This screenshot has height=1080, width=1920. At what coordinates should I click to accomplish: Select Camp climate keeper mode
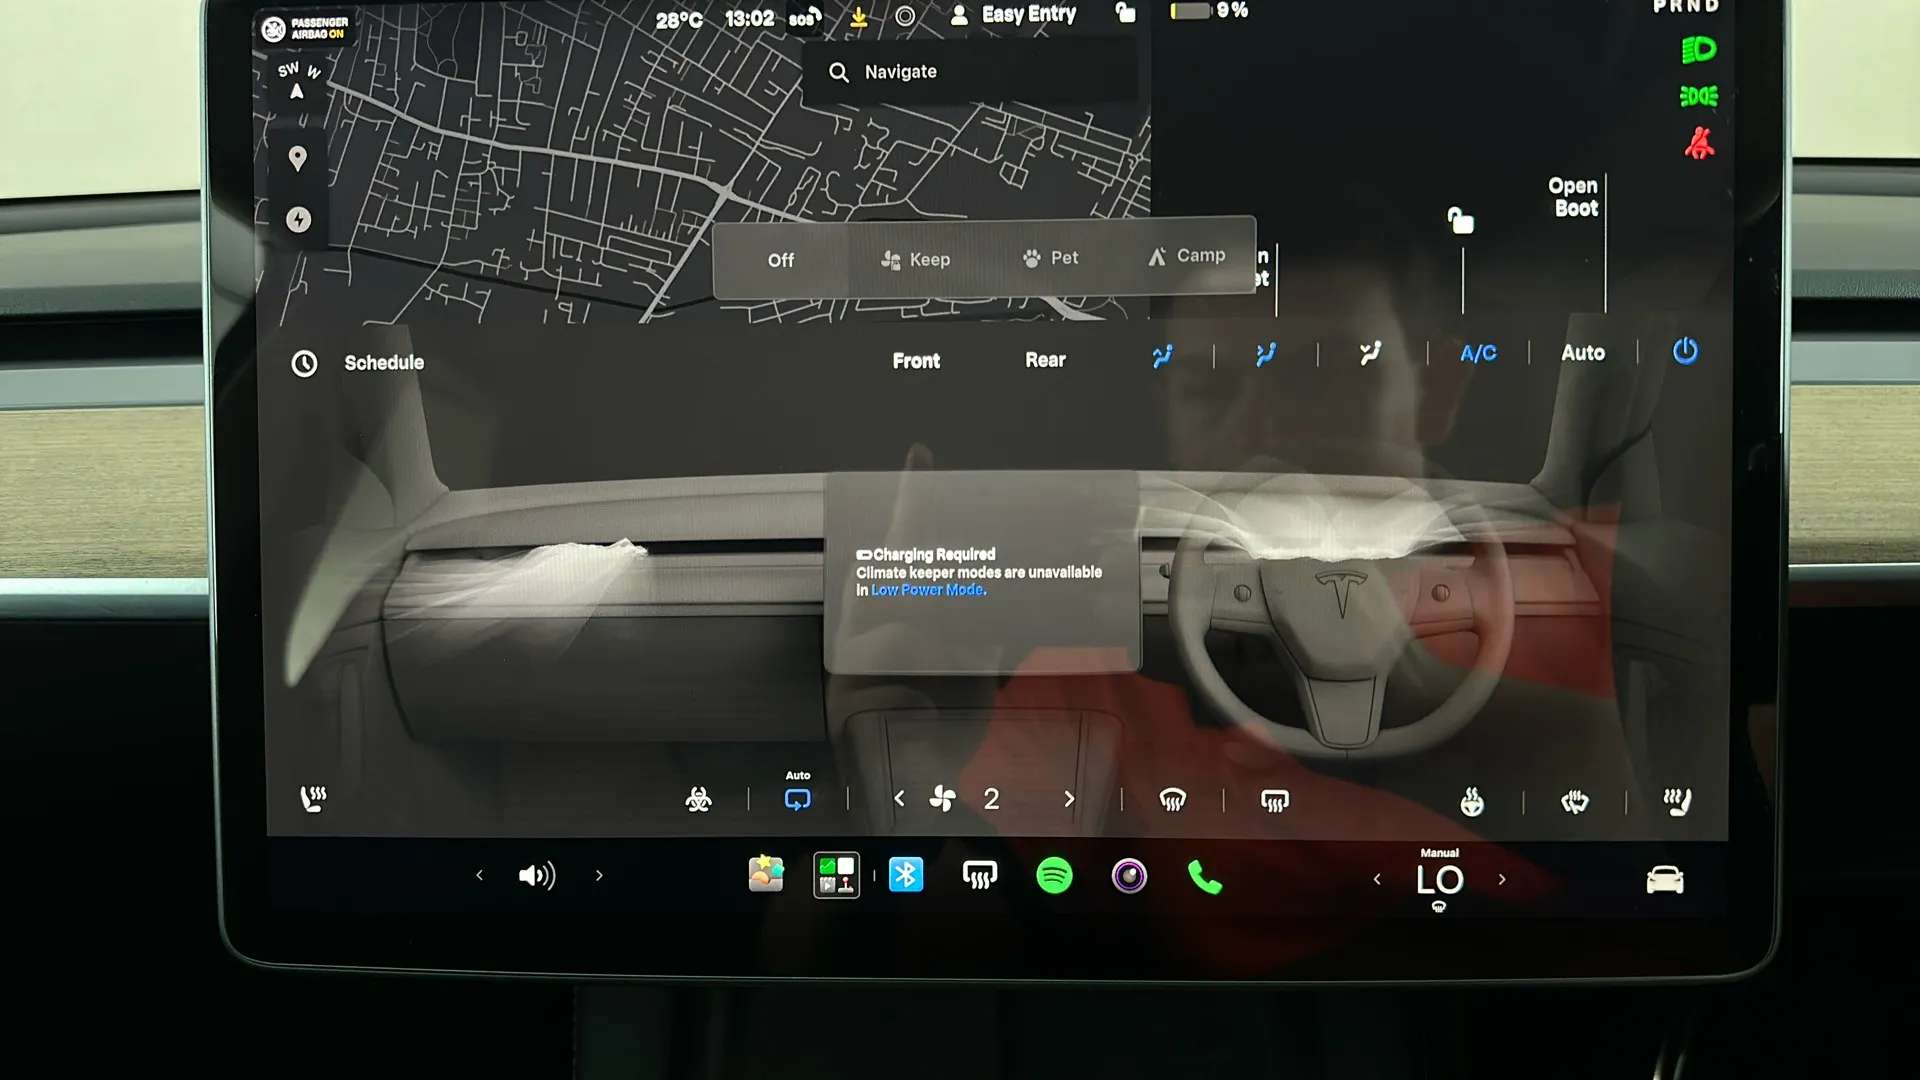1186,256
